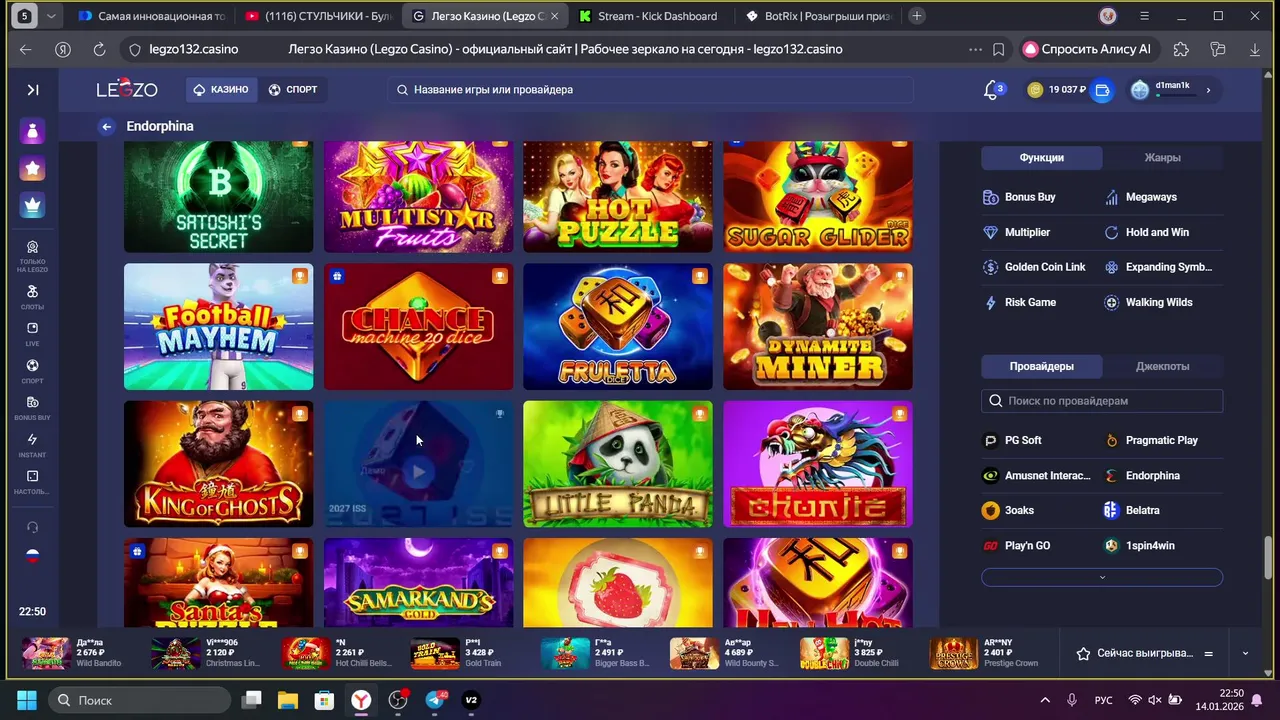Viewport: 1280px width, 720px height.
Task: Open King of Ghosts game thumbnail
Action: [x=218, y=464]
